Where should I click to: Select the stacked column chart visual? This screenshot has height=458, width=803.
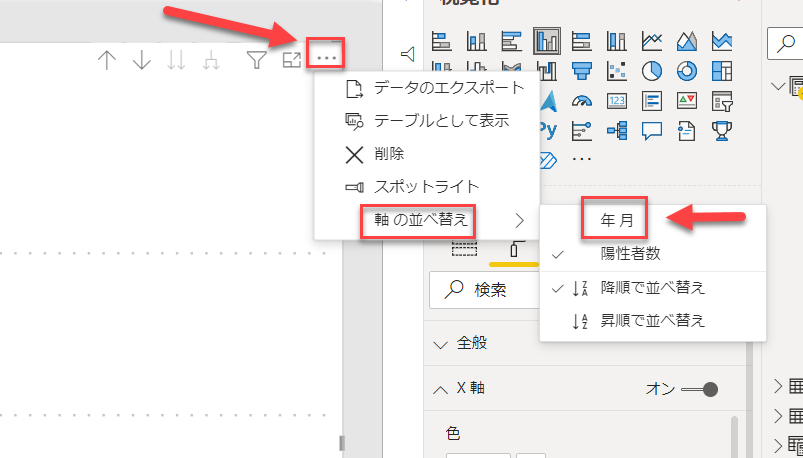click(476, 41)
